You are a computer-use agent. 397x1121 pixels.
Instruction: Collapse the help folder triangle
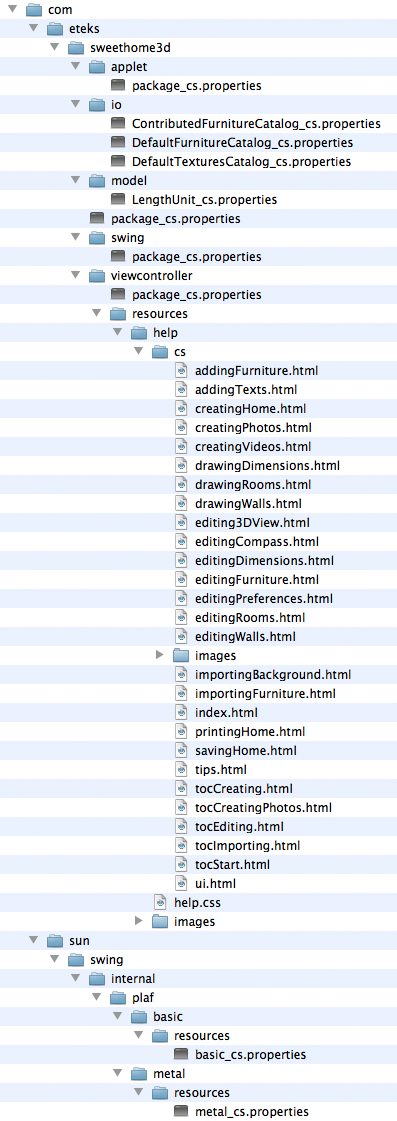click(118, 332)
